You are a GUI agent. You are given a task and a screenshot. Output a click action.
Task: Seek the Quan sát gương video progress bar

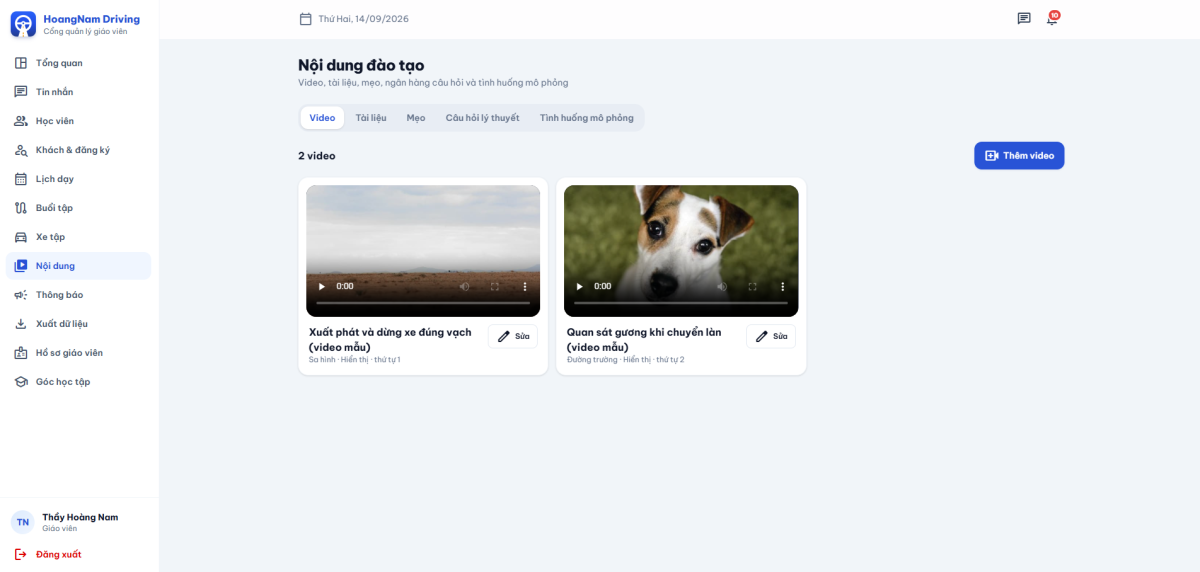[x=681, y=303]
